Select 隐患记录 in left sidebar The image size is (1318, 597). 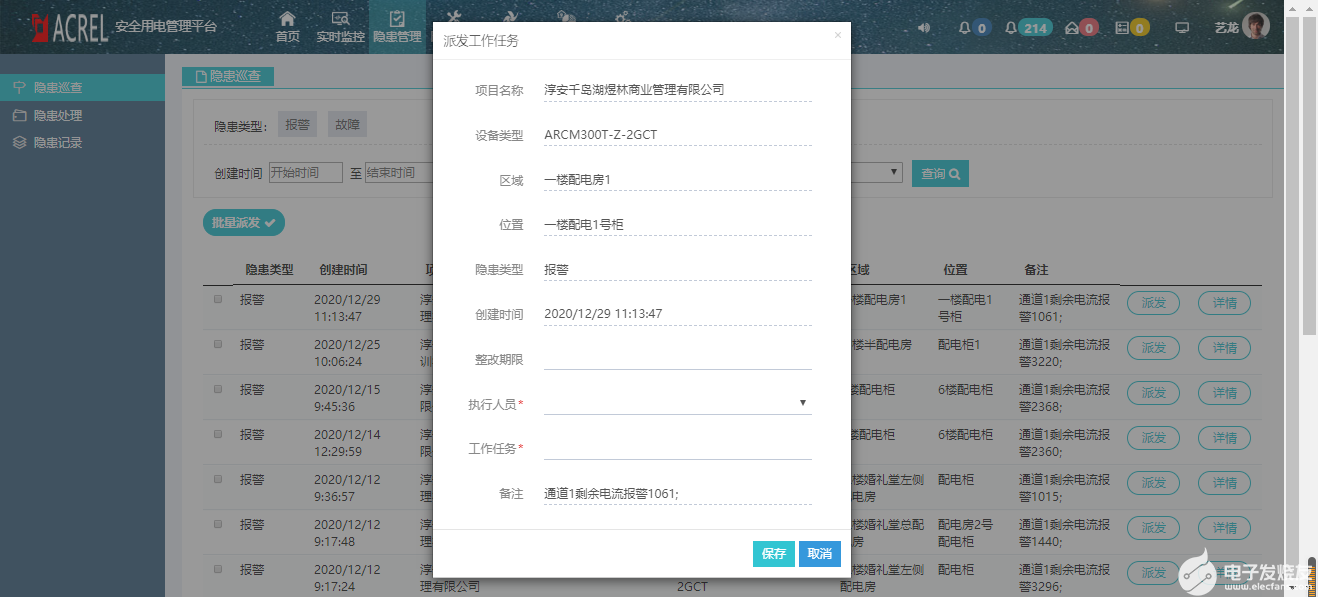pyautogui.click(x=82, y=142)
